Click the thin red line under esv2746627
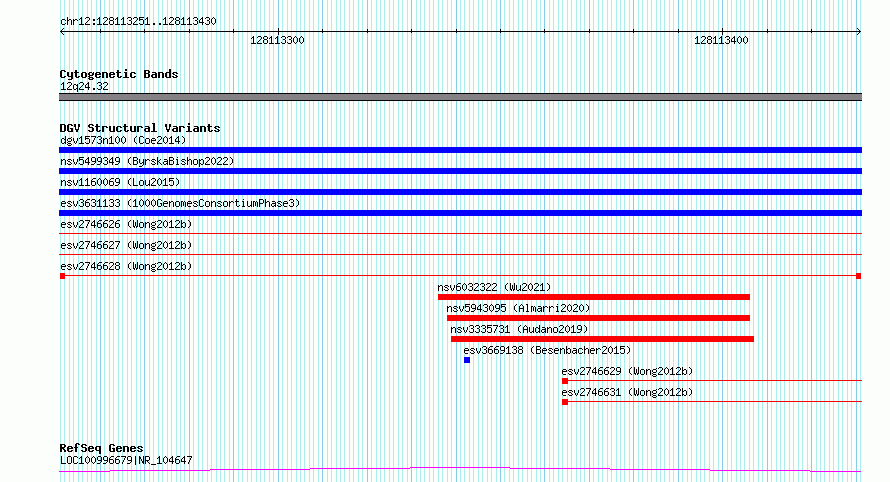The height and width of the screenshot is (482, 890). 460,254
